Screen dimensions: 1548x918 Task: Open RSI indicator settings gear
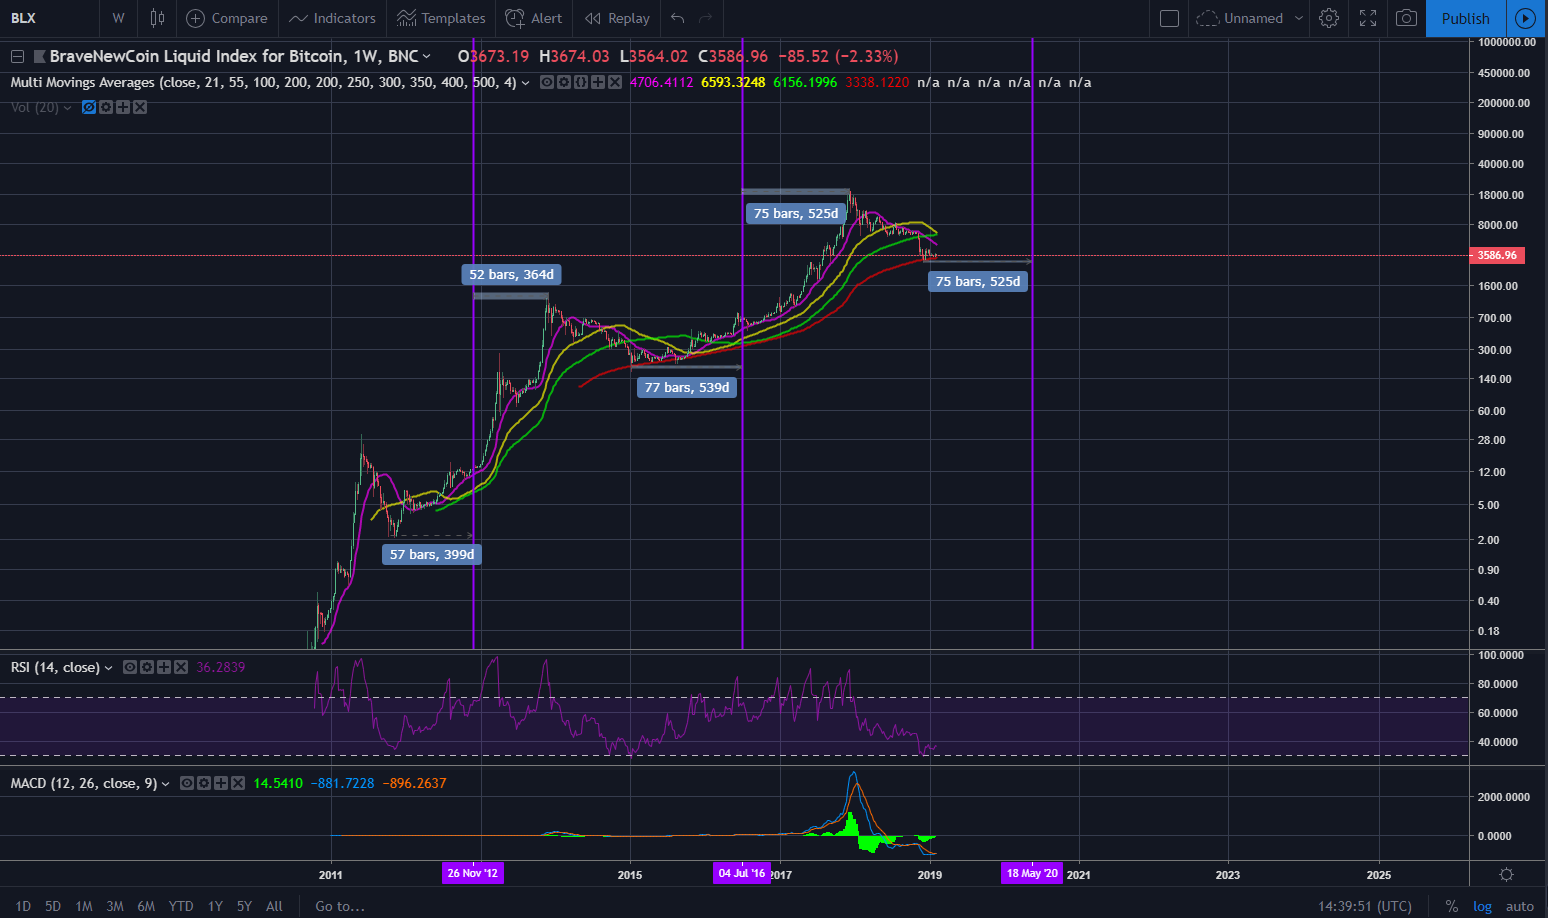click(x=147, y=667)
